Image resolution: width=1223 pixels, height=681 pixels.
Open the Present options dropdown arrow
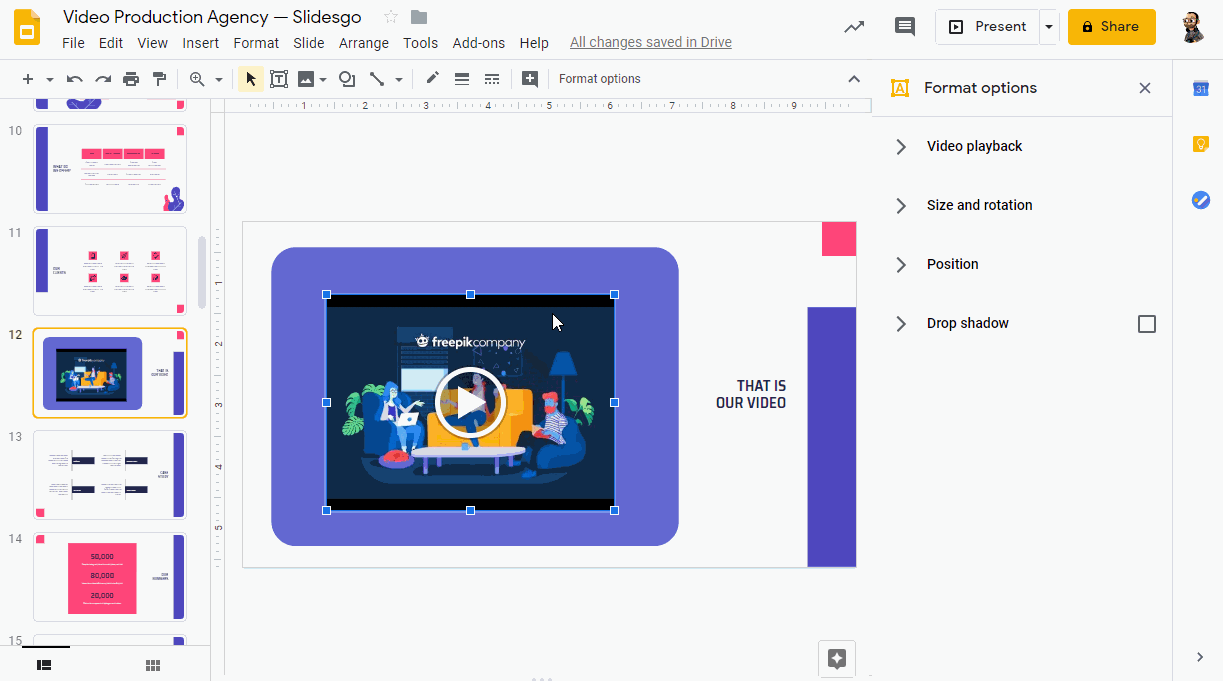tap(1048, 27)
